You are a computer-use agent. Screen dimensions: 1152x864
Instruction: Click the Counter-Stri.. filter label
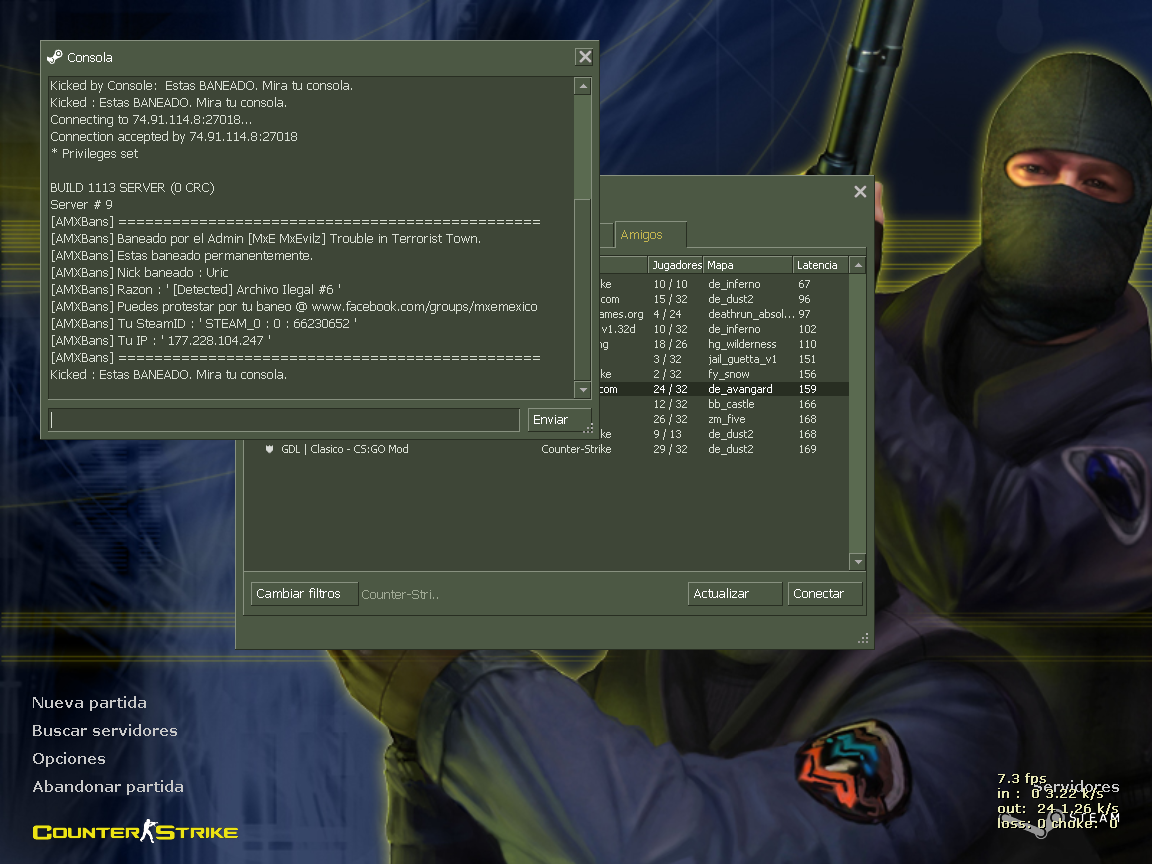click(400, 594)
